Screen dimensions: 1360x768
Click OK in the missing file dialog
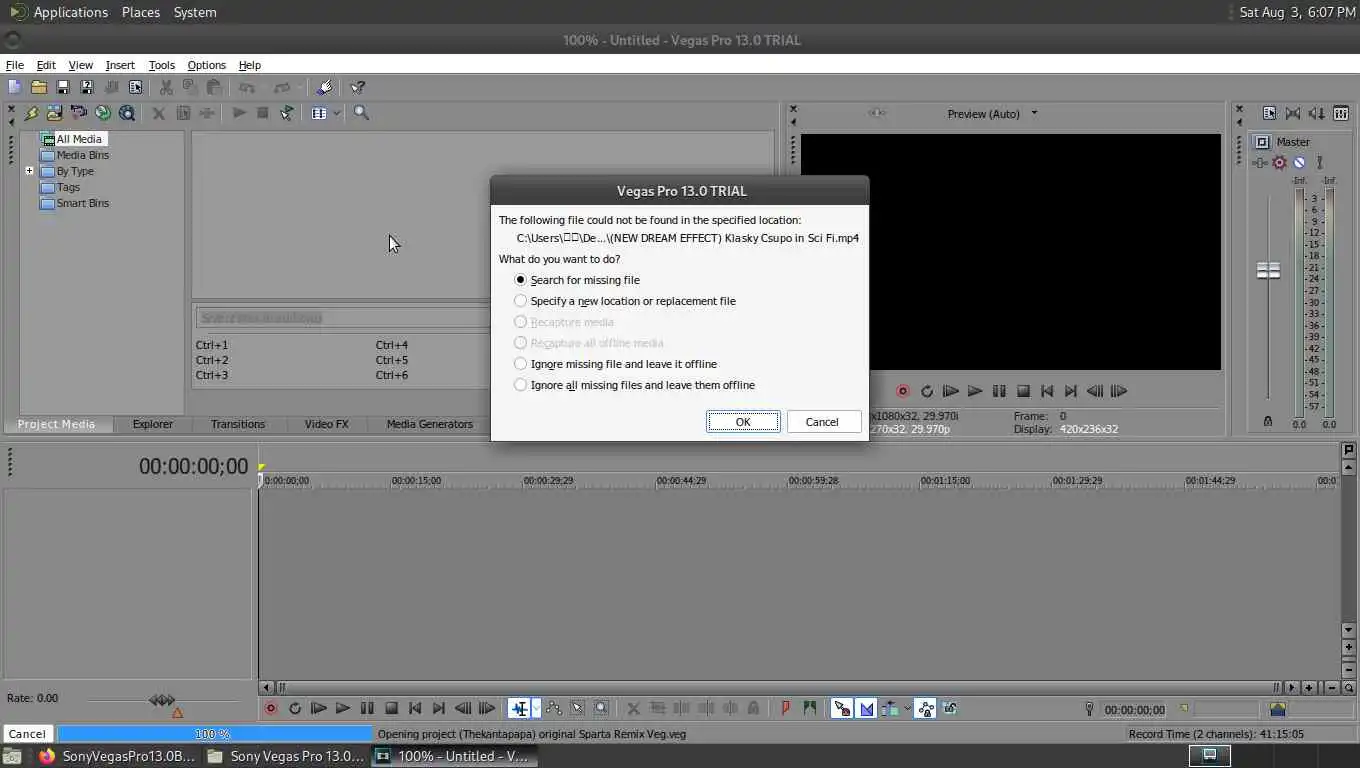[743, 422]
